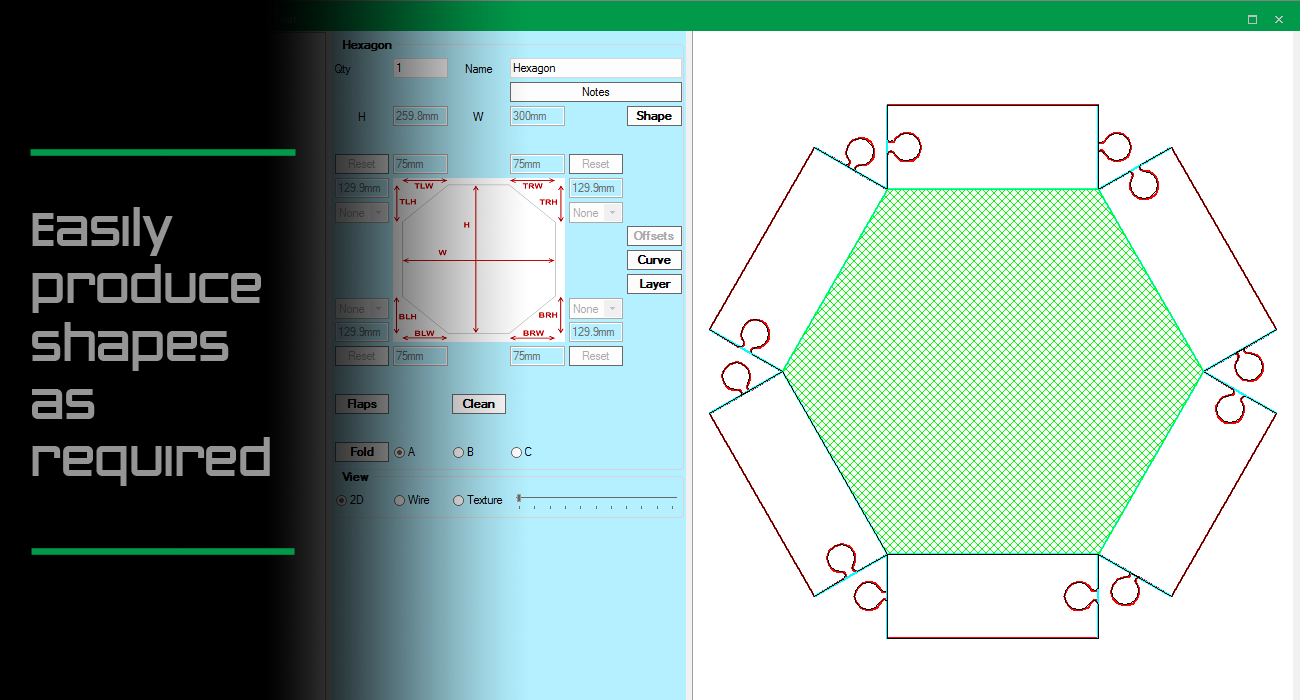Open the bottom-right None dropdown

[x=595, y=308]
